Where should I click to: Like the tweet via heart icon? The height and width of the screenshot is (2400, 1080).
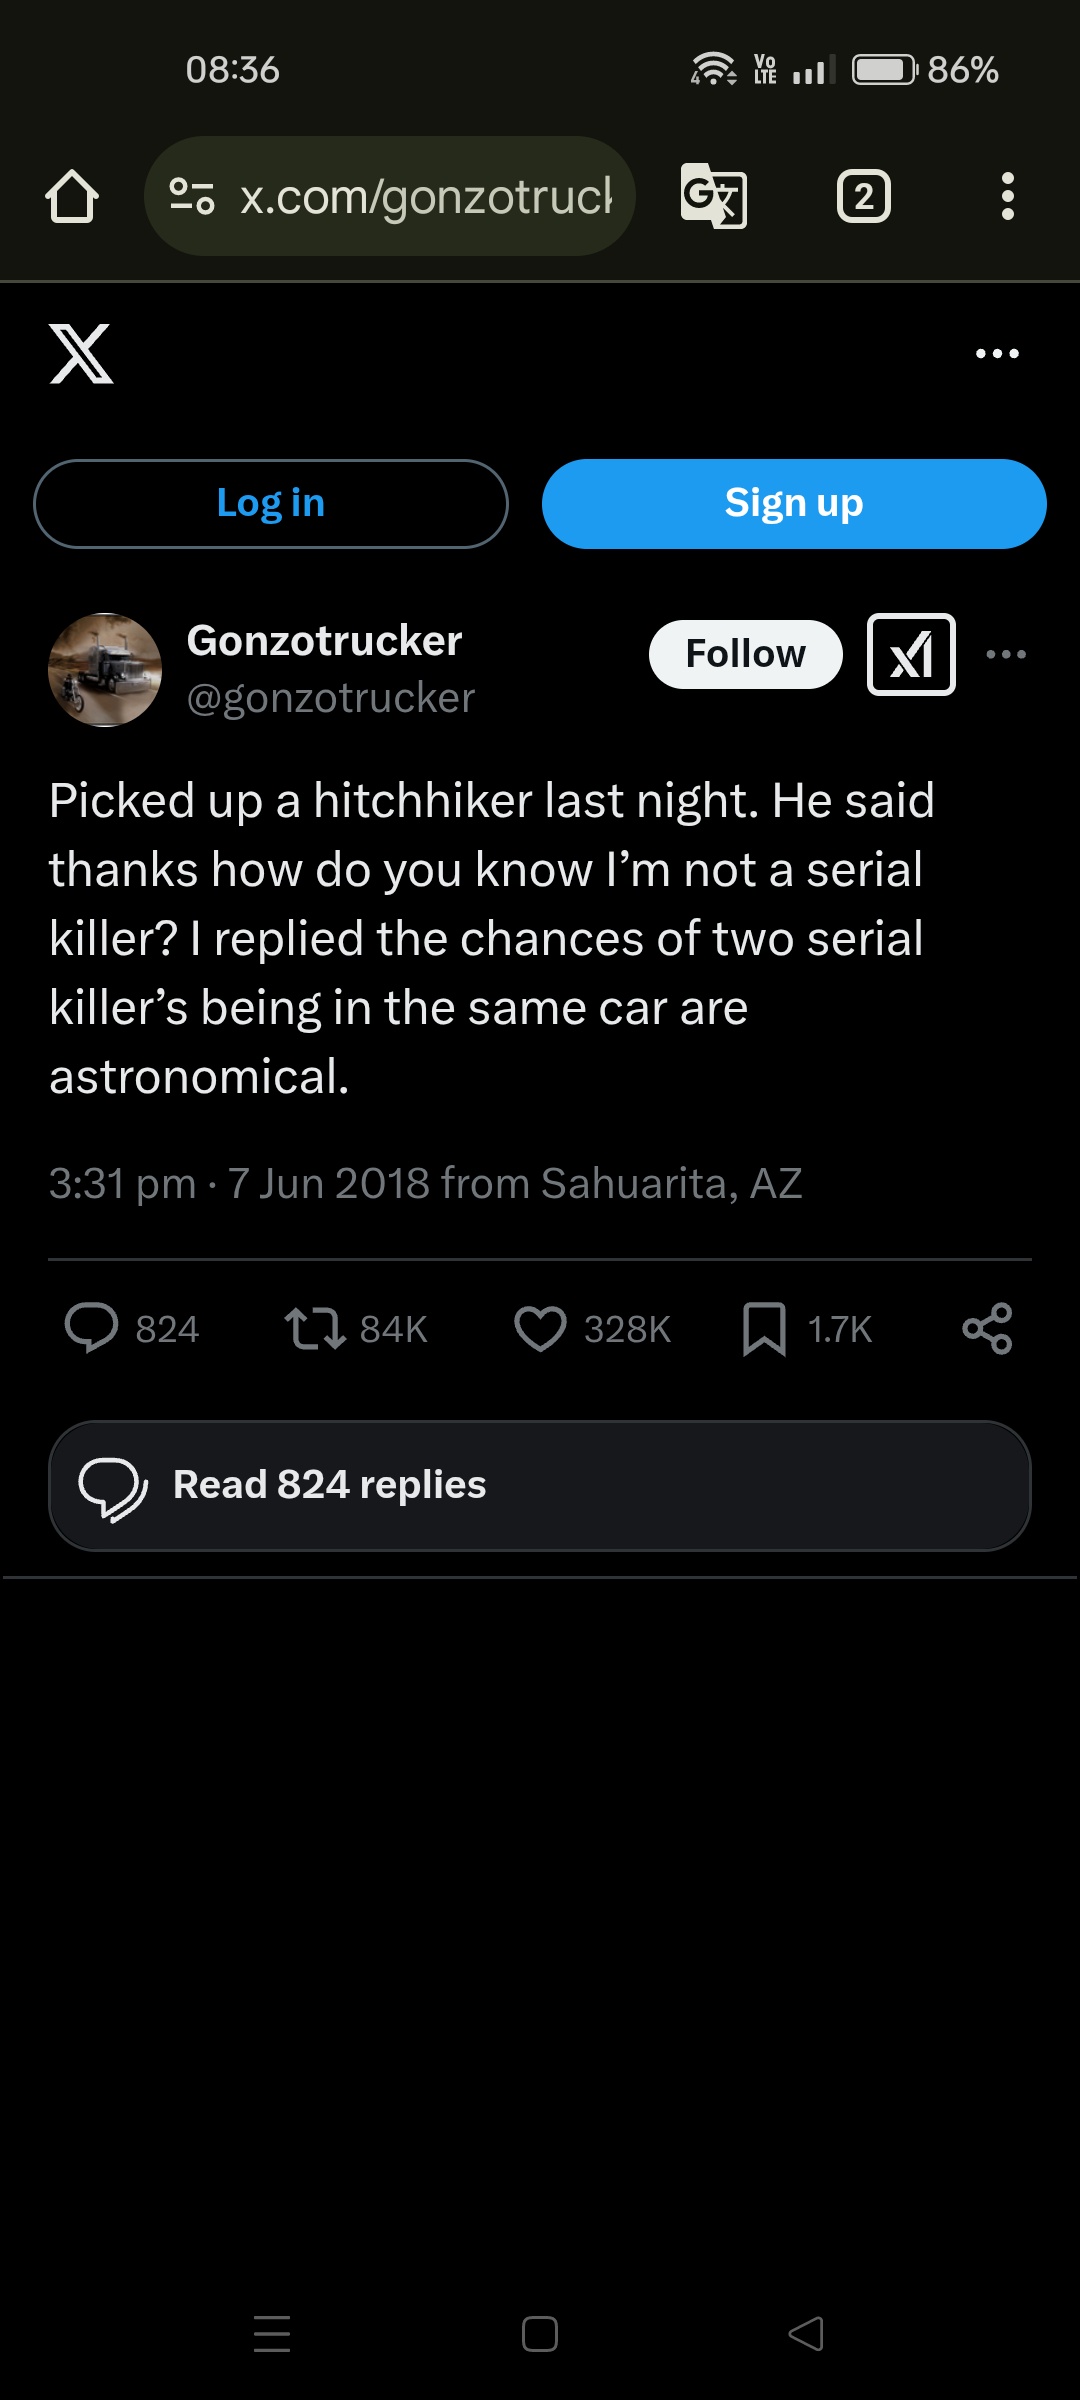pos(540,1329)
